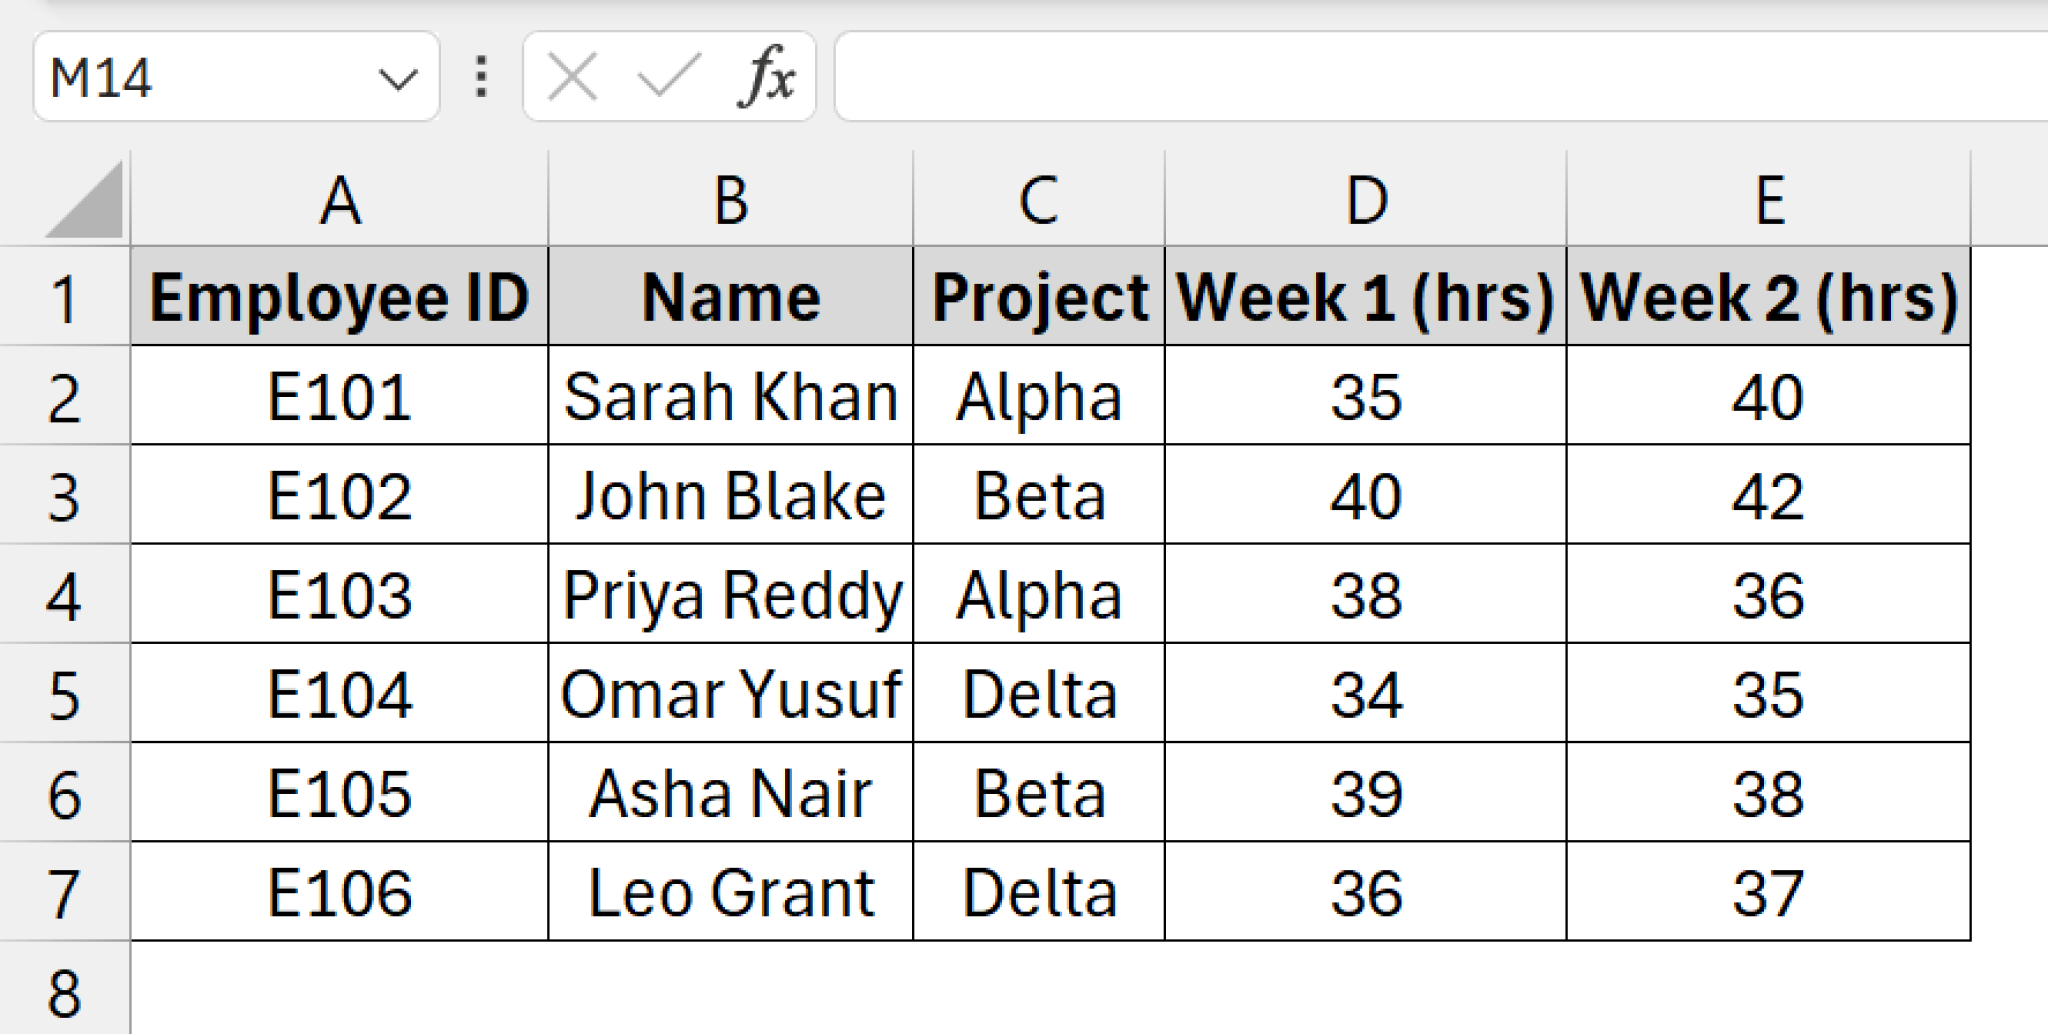Click the Employee ID header cell
The height and width of the screenshot is (1034, 2048).
(x=340, y=297)
